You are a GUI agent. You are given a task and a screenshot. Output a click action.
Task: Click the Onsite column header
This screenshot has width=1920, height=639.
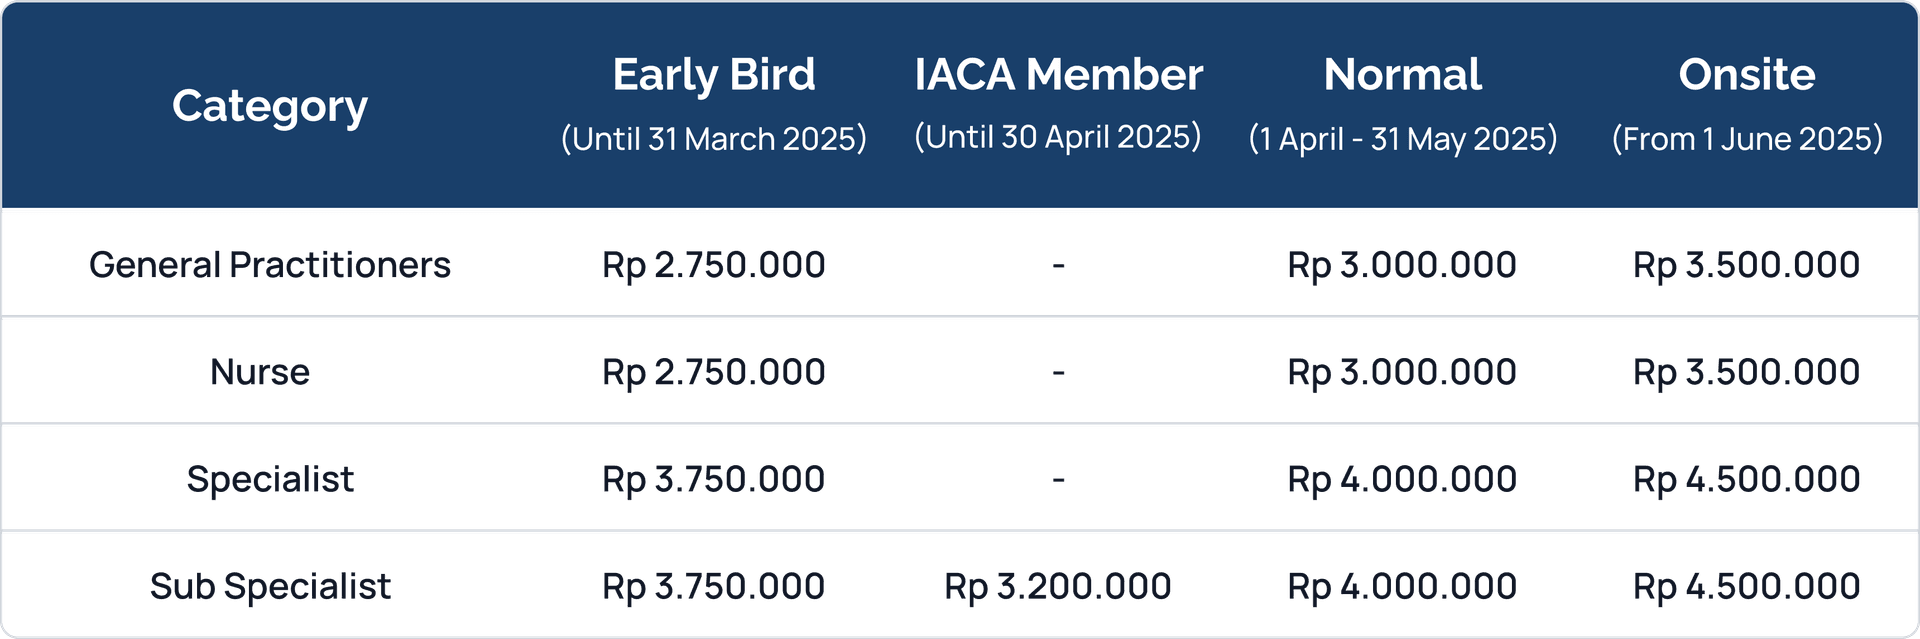1747,74
